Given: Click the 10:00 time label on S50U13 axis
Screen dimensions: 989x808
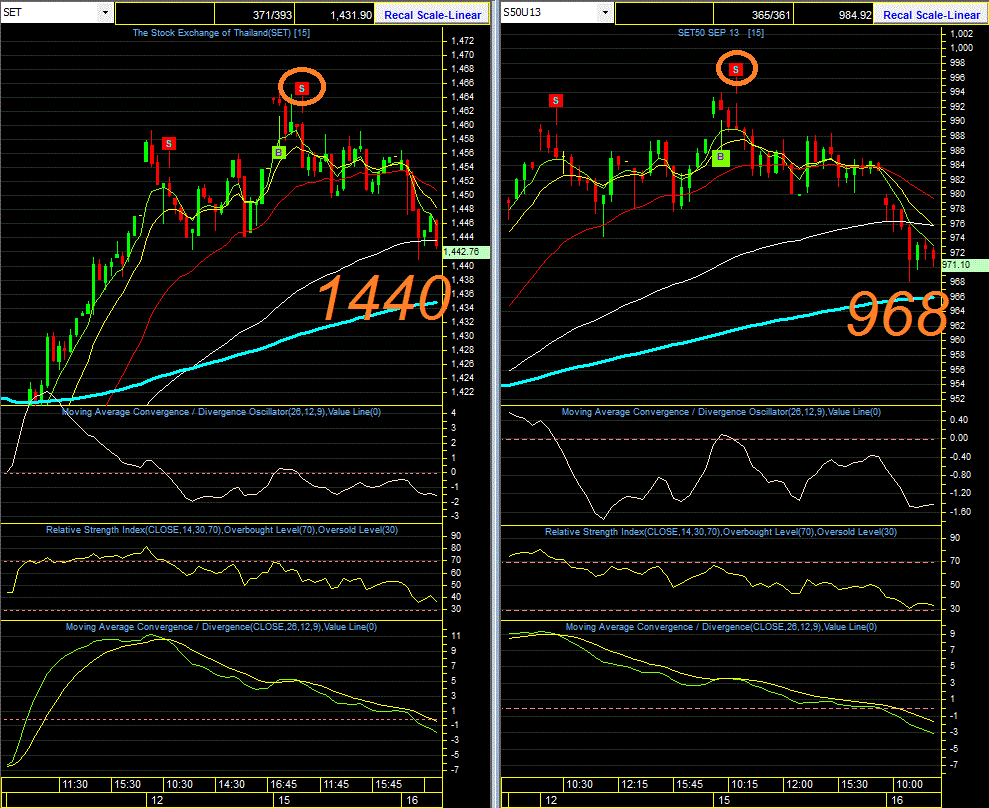Looking at the screenshot, I should (909, 784).
